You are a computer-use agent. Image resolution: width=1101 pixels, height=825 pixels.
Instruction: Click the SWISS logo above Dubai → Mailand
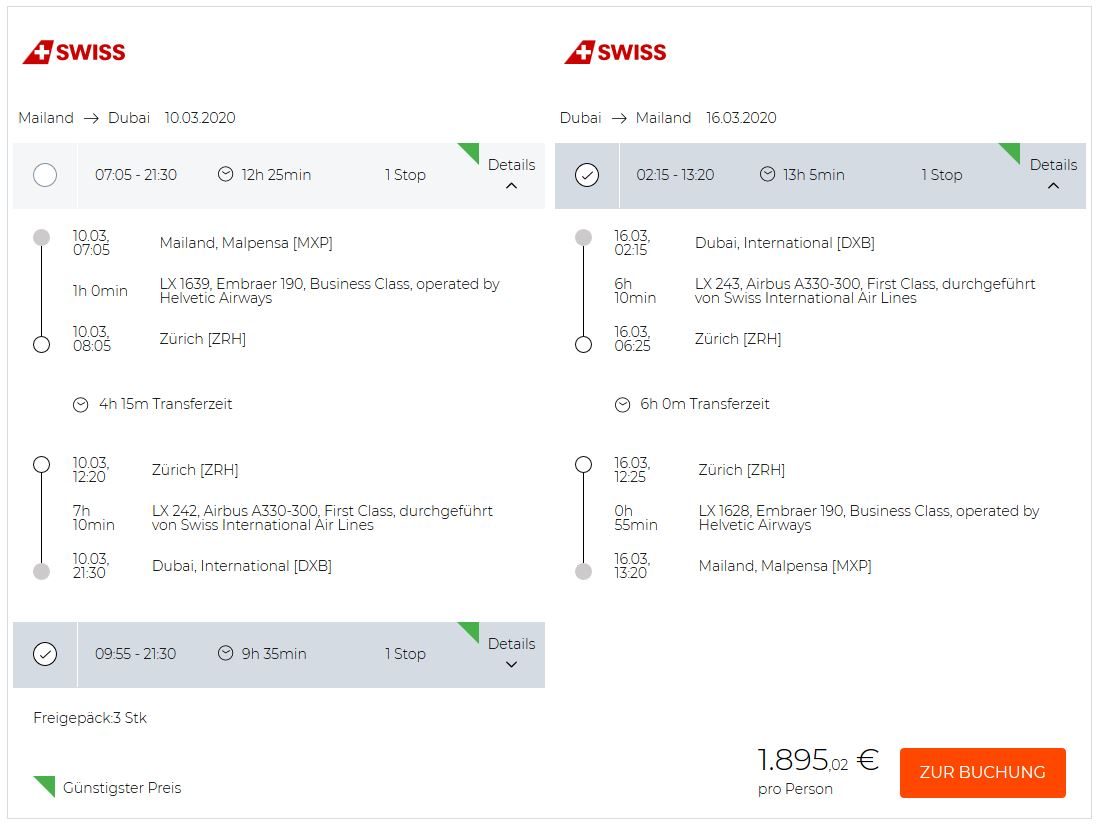(615, 52)
